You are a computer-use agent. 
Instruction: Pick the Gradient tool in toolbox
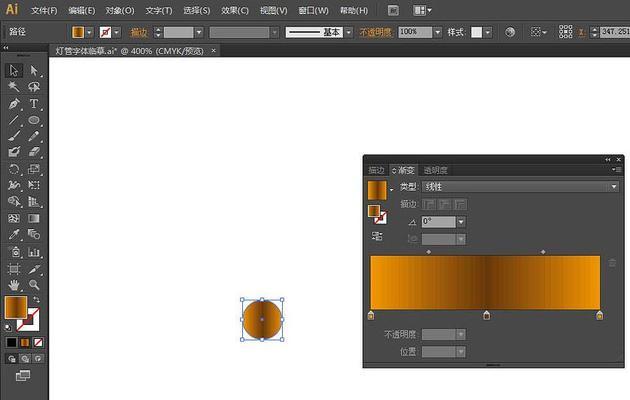click(x=34, y=218)
